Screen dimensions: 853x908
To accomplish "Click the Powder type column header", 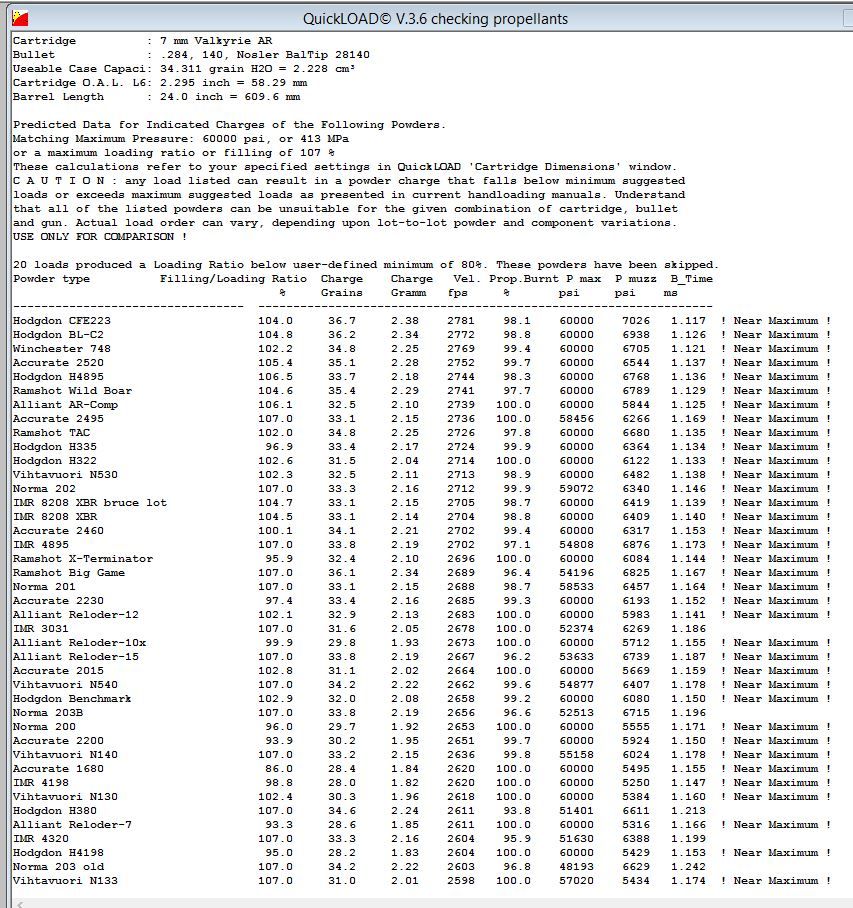I will [x=51, y=279].
